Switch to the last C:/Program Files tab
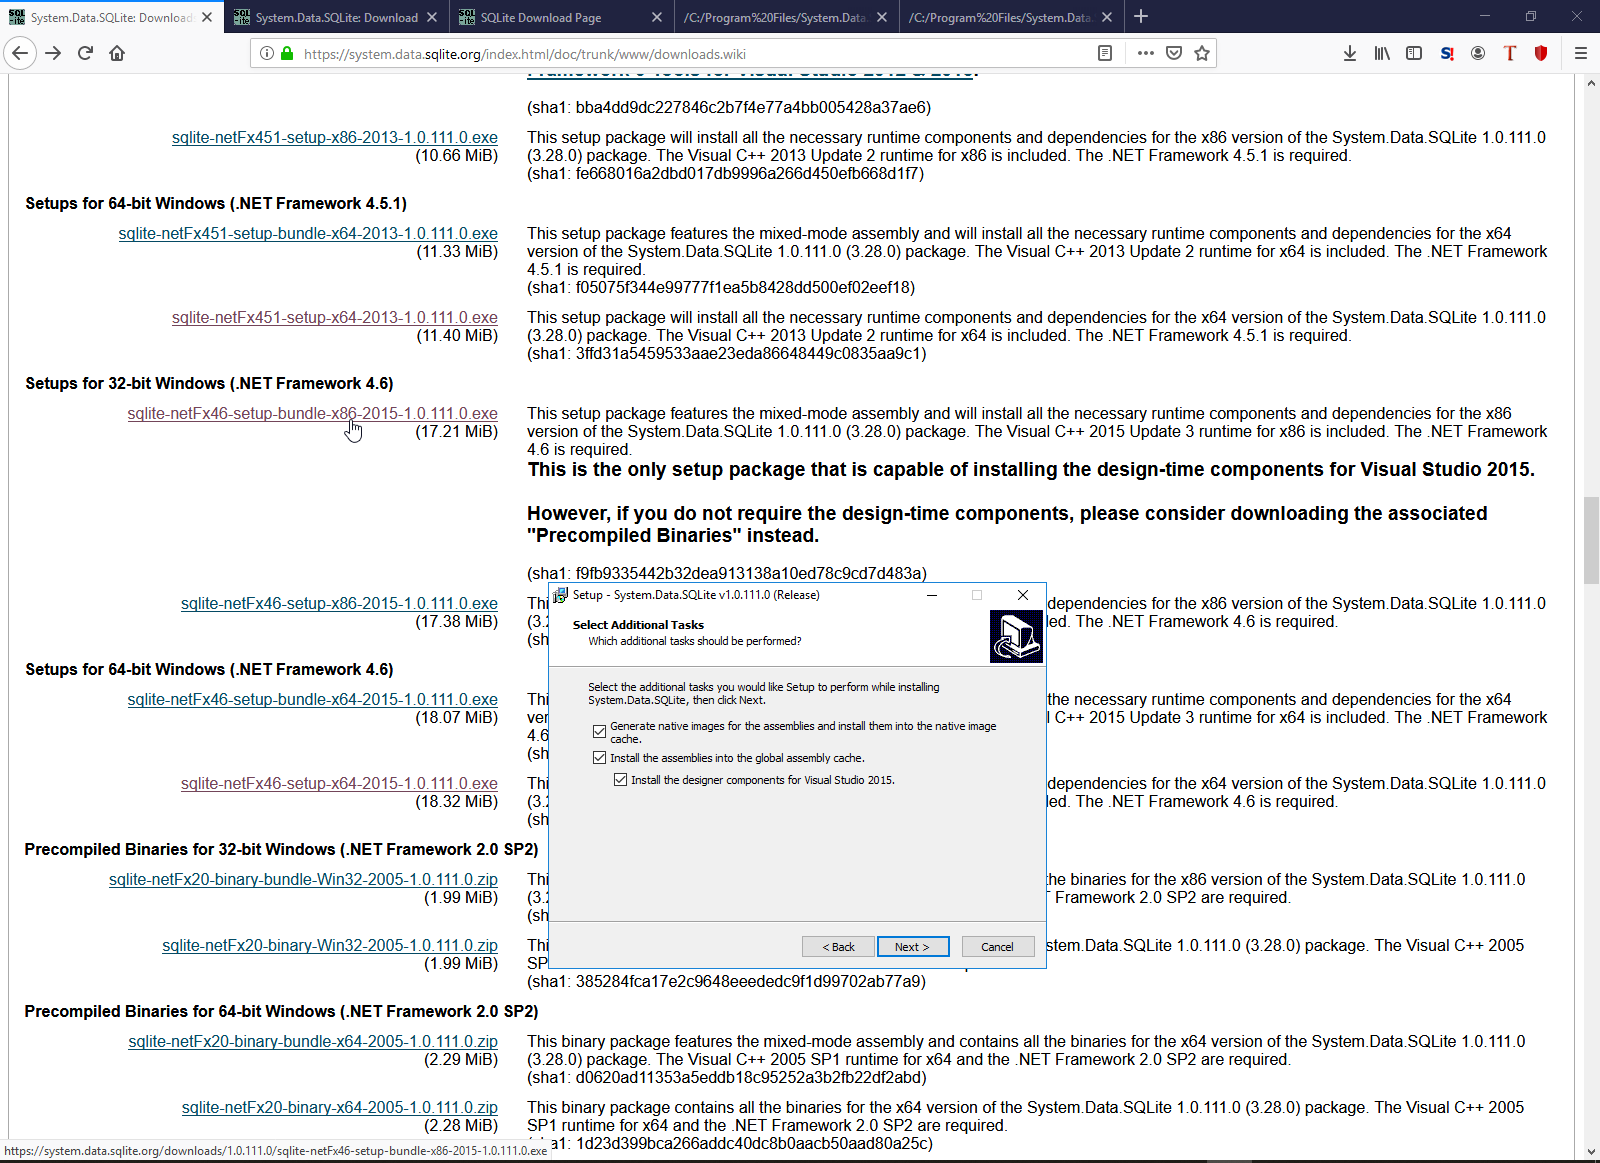The image size is (1600, 1163). (x=1011, y=17)
